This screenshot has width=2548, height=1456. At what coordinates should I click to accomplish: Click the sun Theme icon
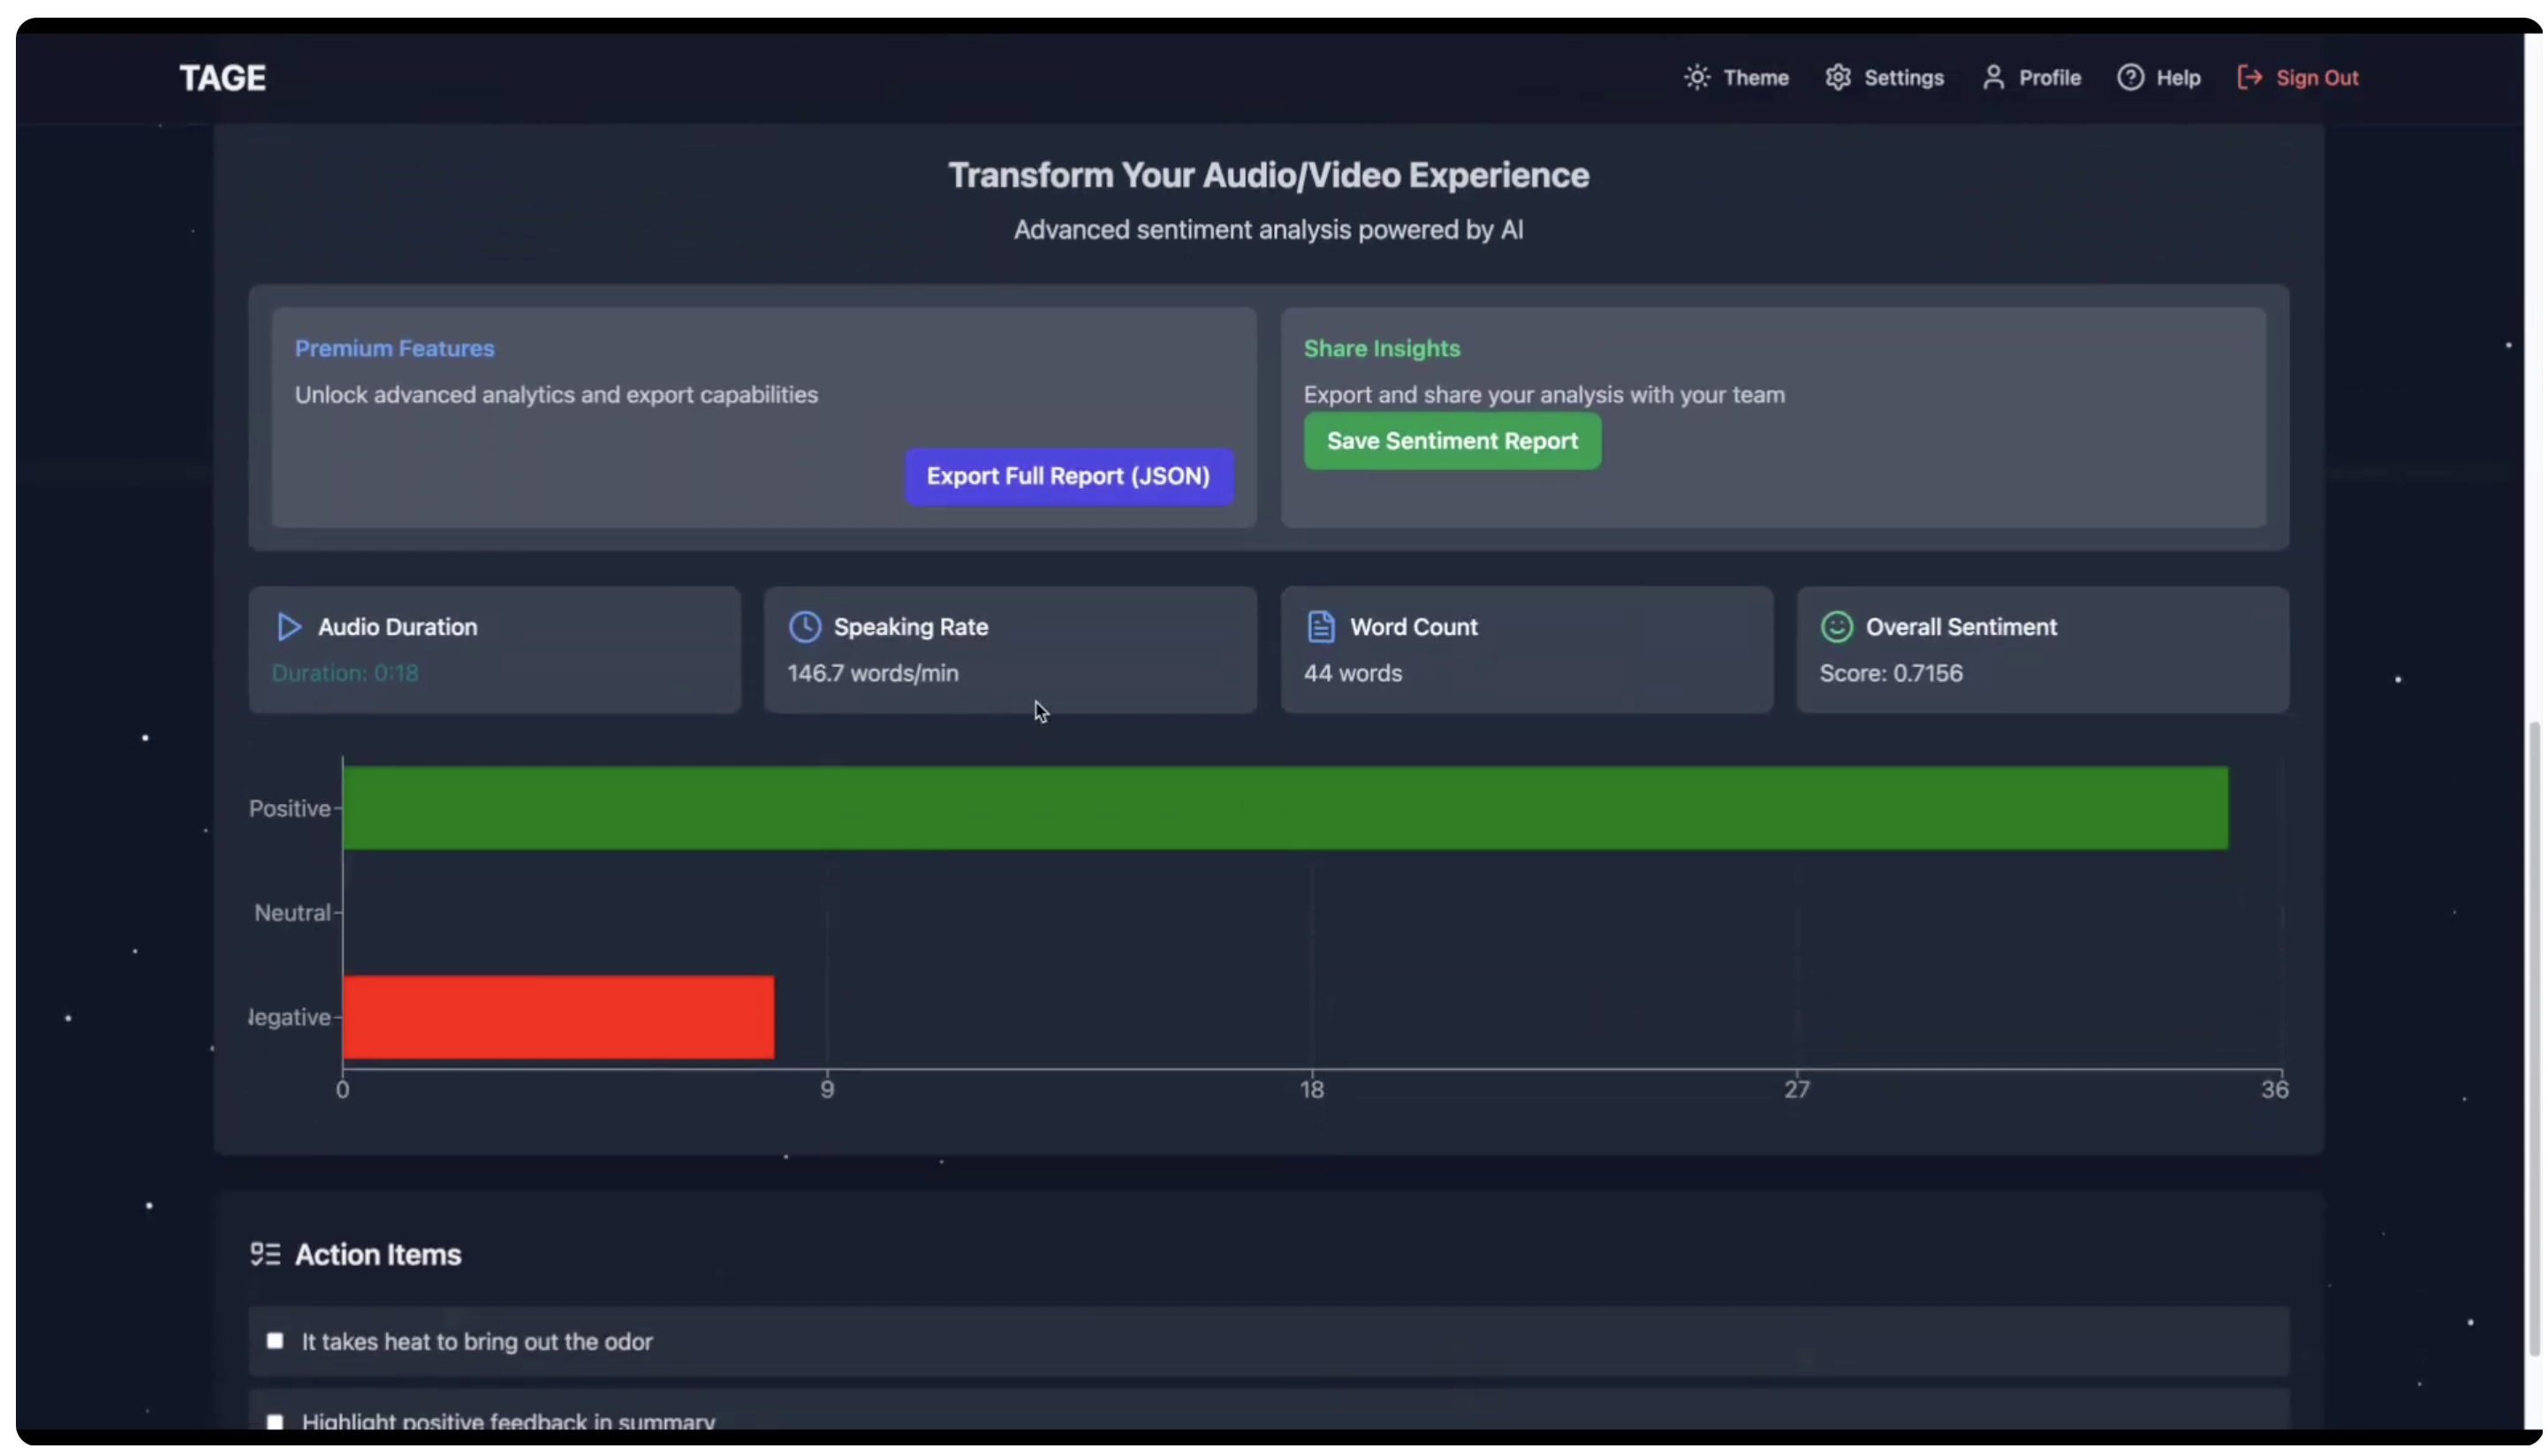pyautogui.click(x=1697, y=78)
